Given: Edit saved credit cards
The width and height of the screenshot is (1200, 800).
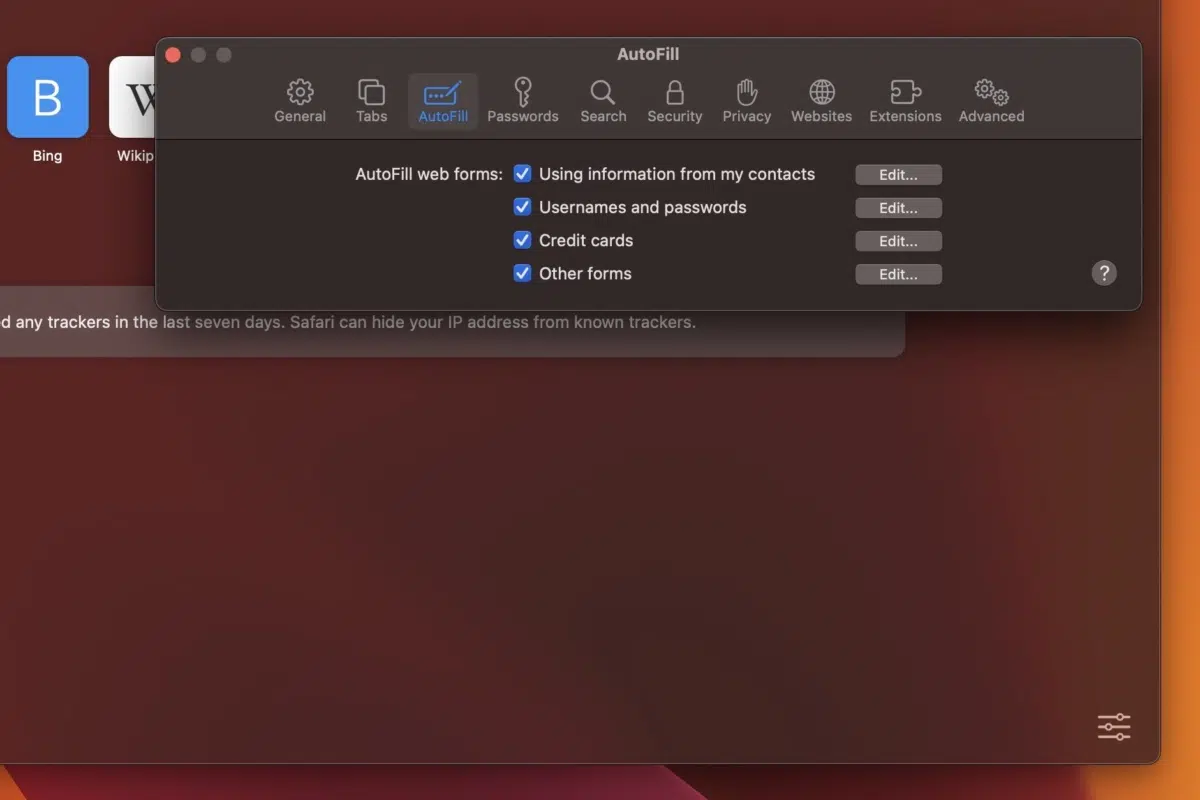Looking at the screenshot, I should click(897, 240).
